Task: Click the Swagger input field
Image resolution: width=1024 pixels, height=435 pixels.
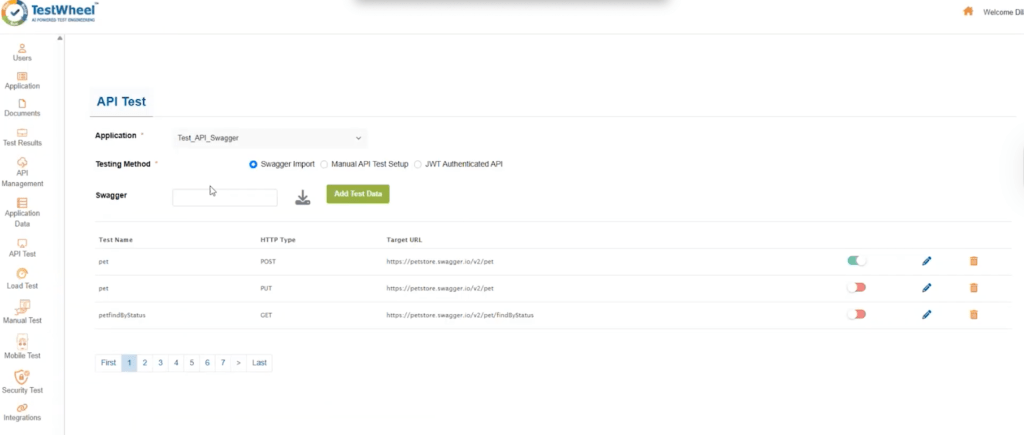Action: point(224,197)
